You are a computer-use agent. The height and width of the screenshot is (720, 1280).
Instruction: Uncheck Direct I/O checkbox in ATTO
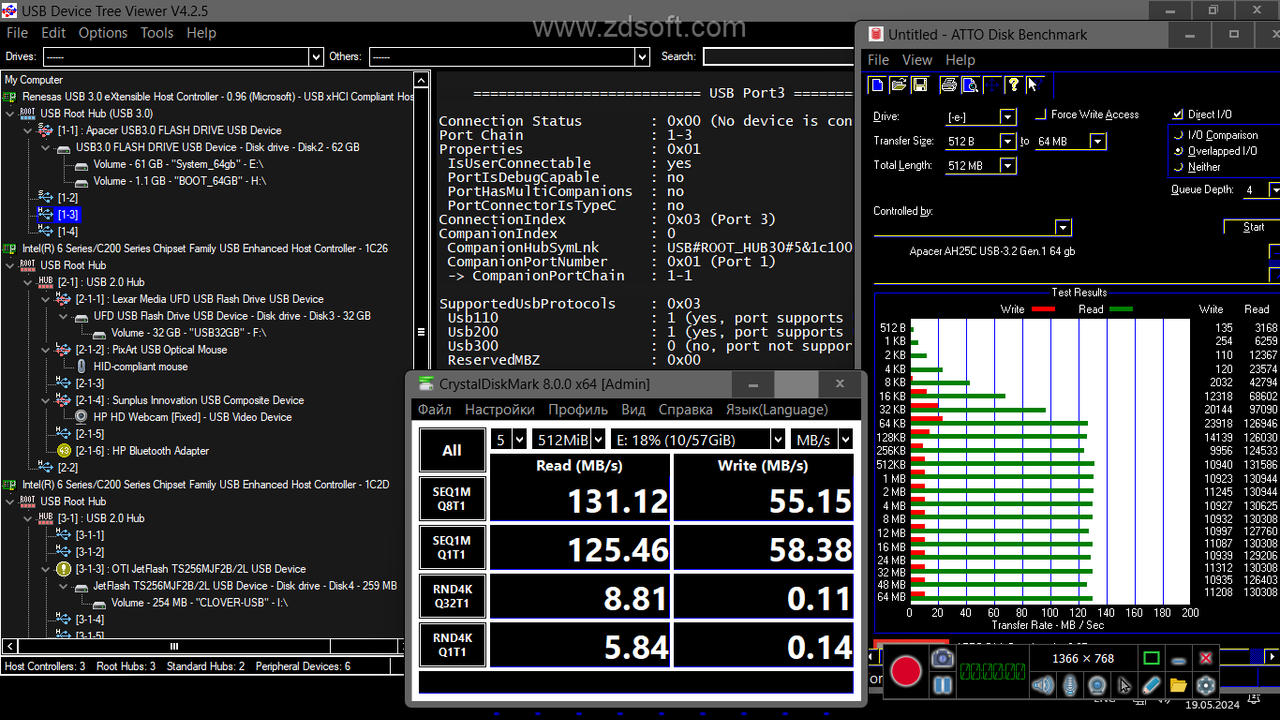(1178, 115)
